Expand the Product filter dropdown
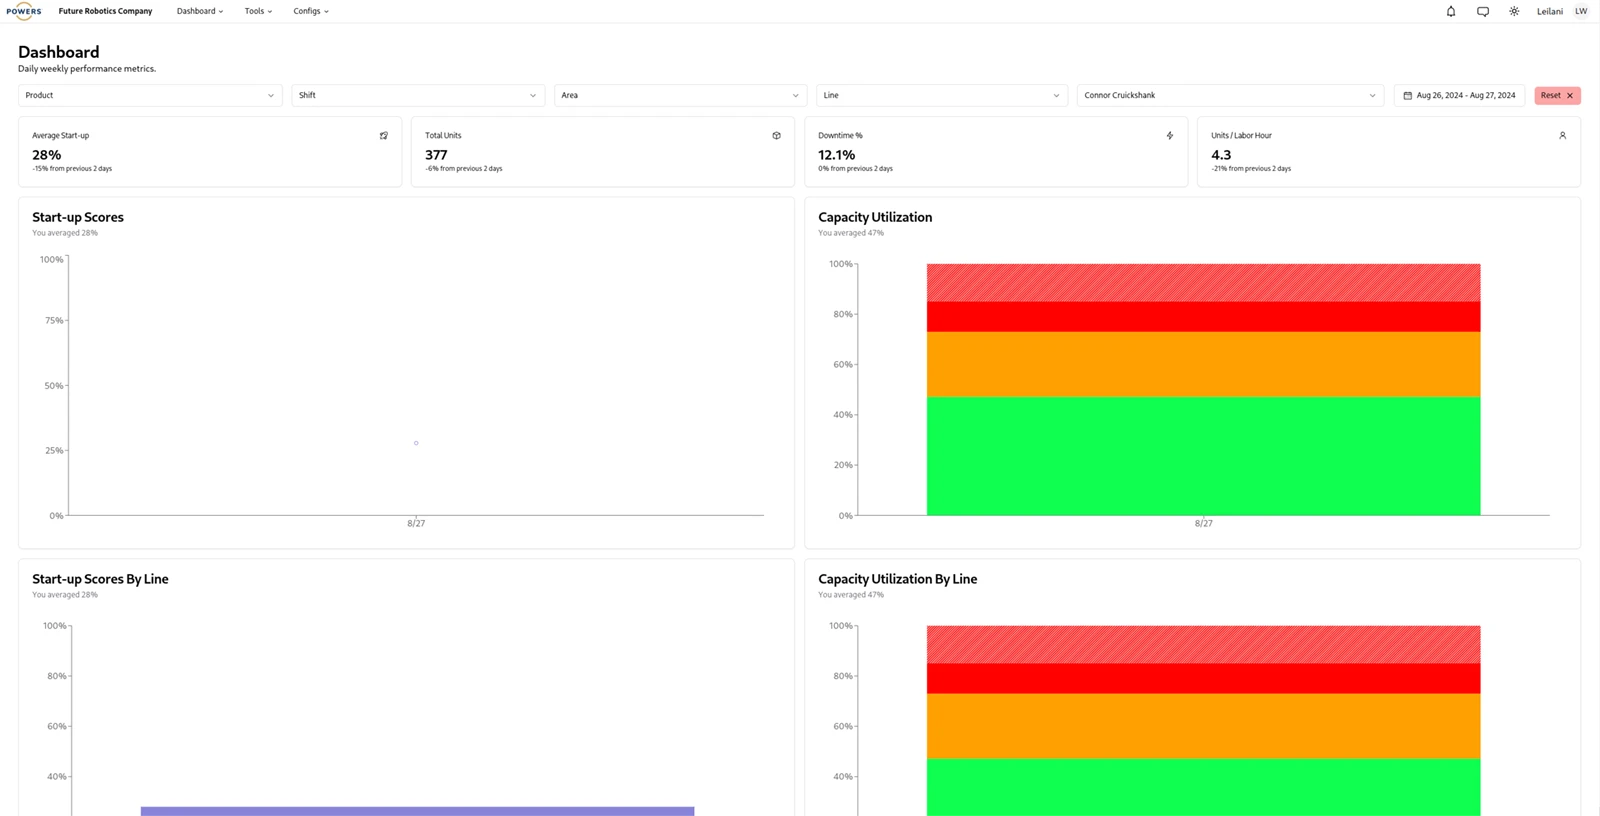This screenshot has height=816, width=1600. click(x=150, y=96)
